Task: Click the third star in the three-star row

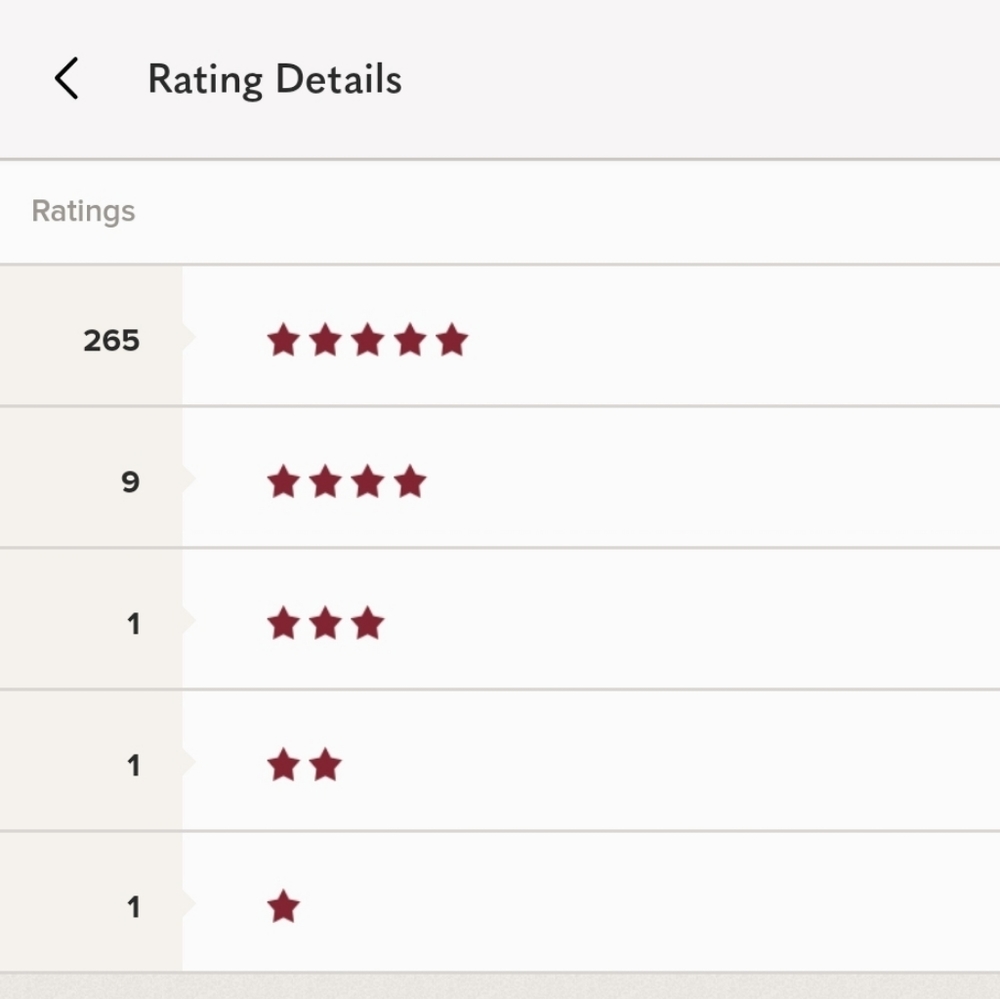Action: (x=368, y=625)
